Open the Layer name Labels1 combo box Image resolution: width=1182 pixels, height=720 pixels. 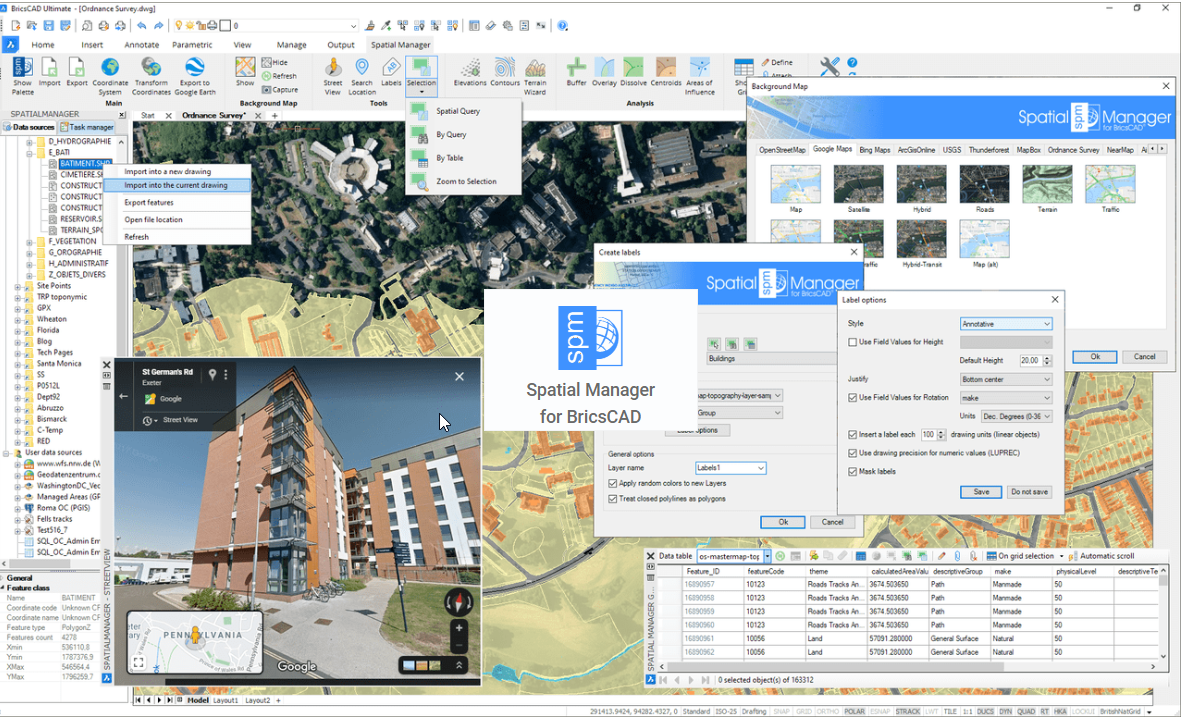point(730,468)
